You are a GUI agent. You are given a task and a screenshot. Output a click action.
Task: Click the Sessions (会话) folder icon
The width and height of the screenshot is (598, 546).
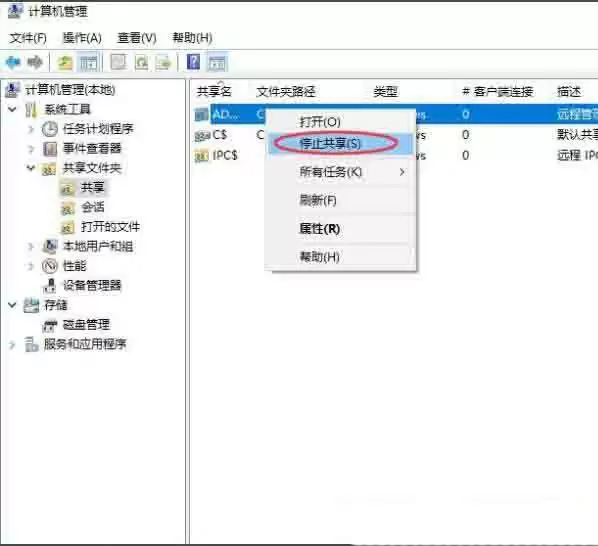click(x=68, y=208)
